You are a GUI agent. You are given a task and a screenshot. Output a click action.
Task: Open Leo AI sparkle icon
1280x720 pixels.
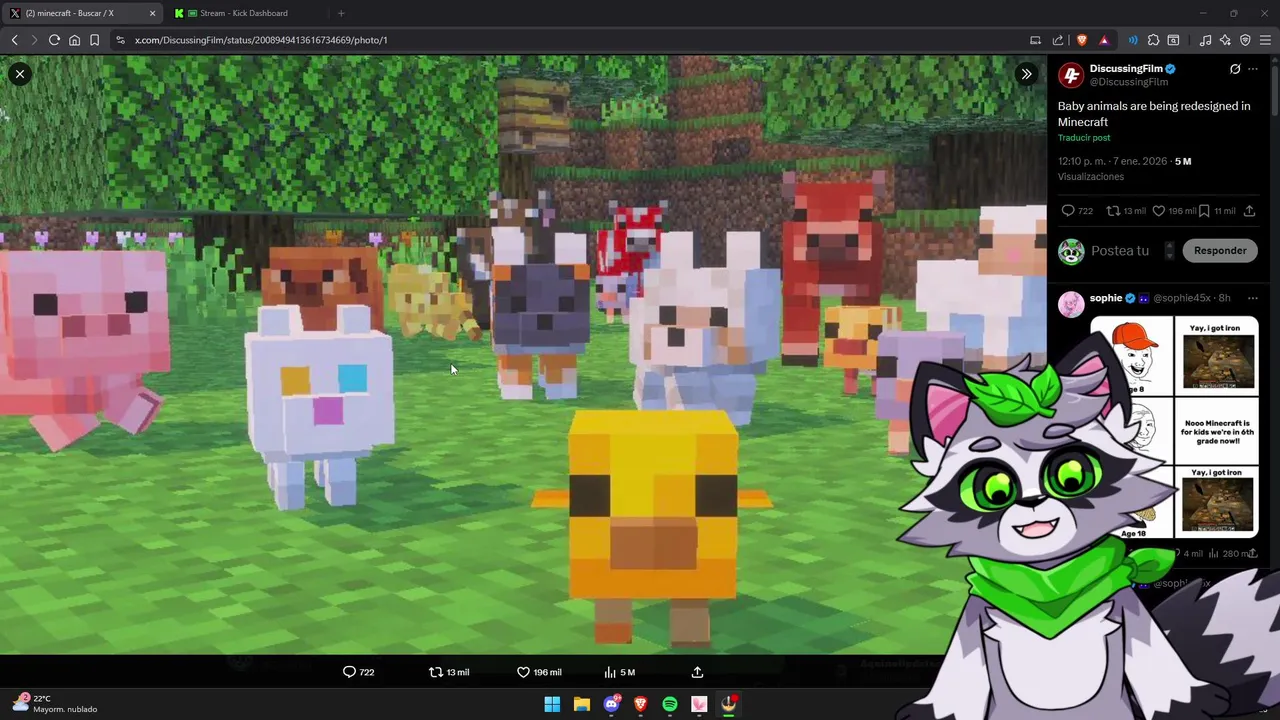1225,40
